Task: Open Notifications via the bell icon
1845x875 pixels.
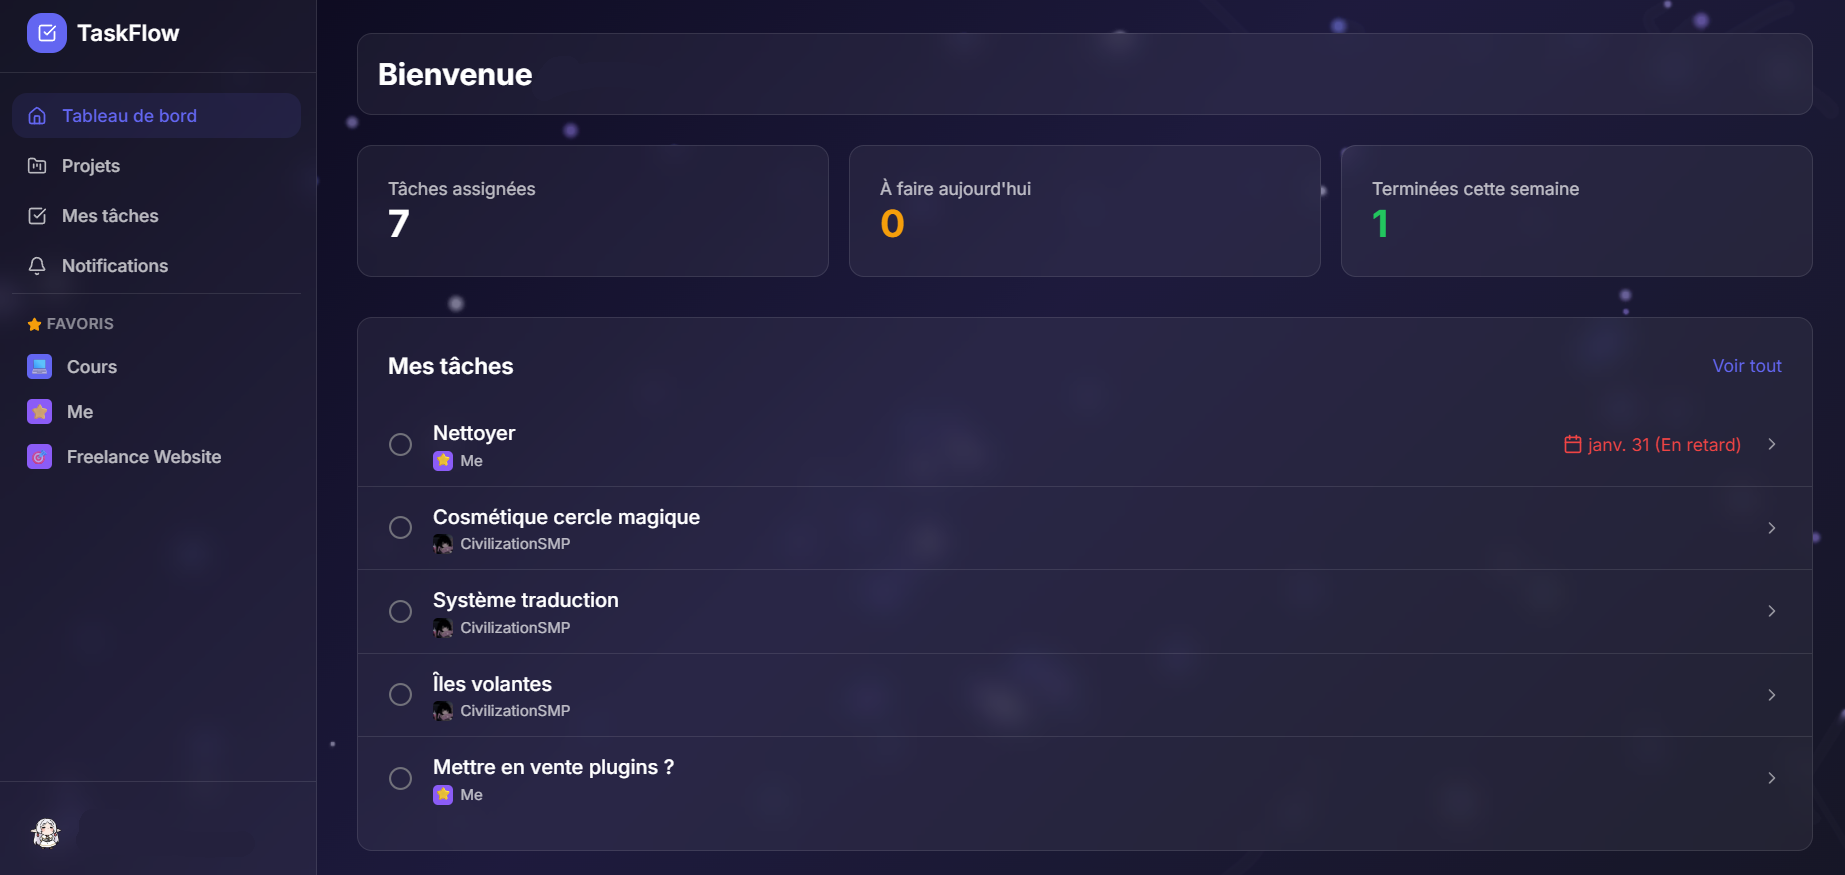Action: coord(37,265)
